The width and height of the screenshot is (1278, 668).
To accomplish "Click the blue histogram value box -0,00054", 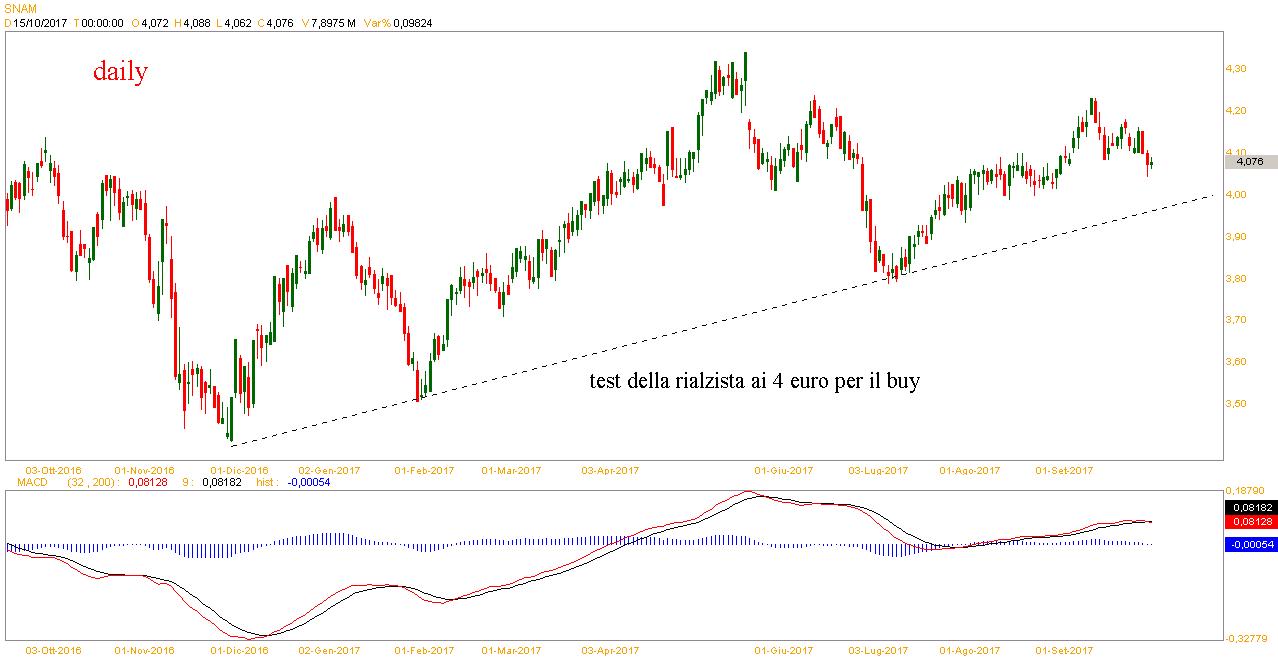I will 1249,544.
